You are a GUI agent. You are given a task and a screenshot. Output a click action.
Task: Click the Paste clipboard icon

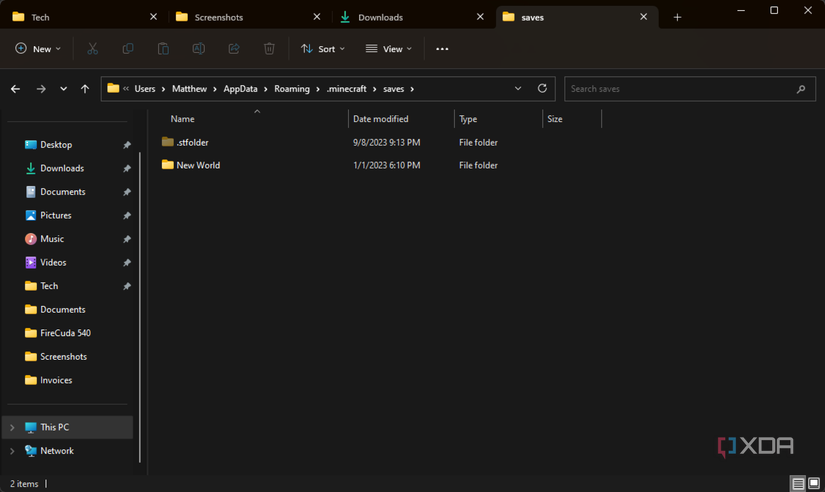pyautogui.click(x=163, y=49)
